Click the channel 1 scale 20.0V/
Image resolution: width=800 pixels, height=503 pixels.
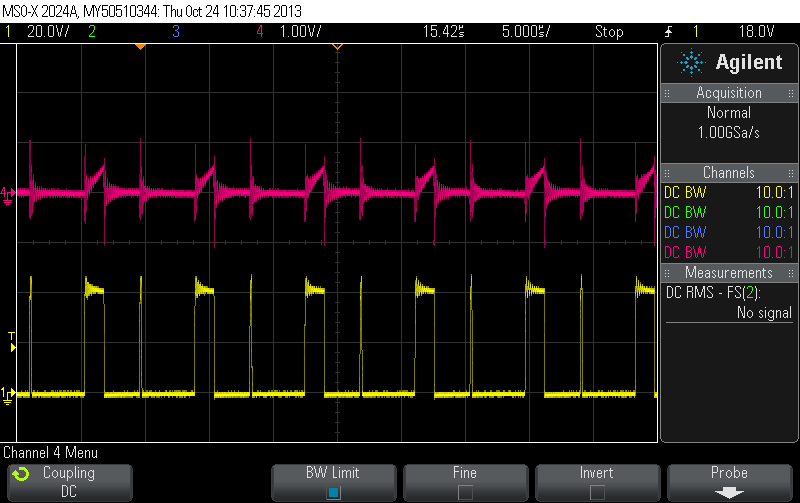click(48, 32)
